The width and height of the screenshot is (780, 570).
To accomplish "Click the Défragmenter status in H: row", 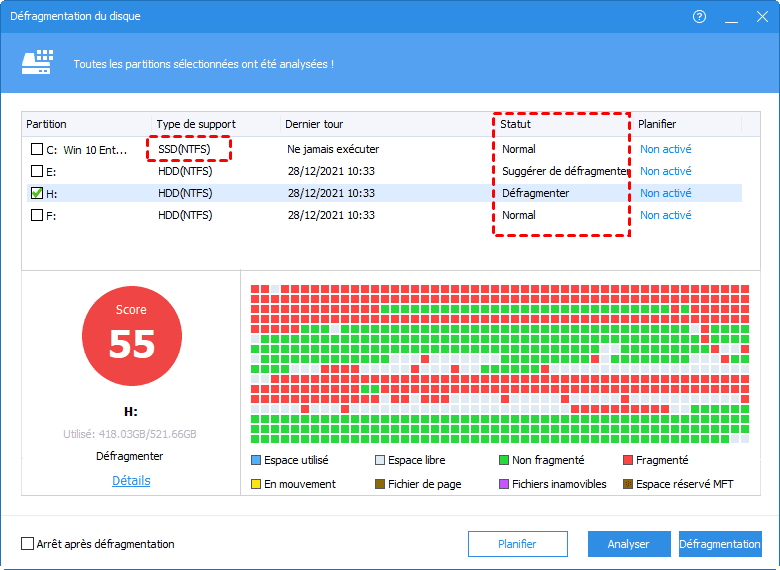I will [535, 193].
